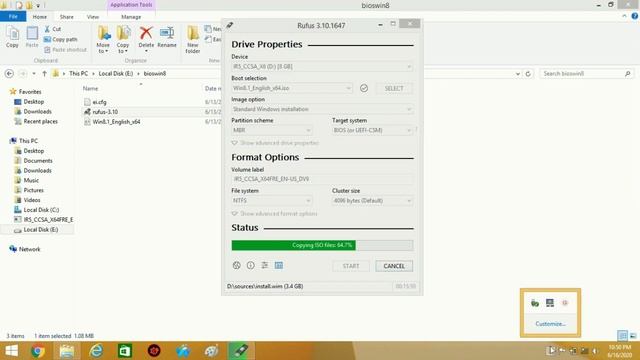The width and height of the screenshot is (640, 360).
Task: Go back with Explorer back arrow
Action: point(9,74)
